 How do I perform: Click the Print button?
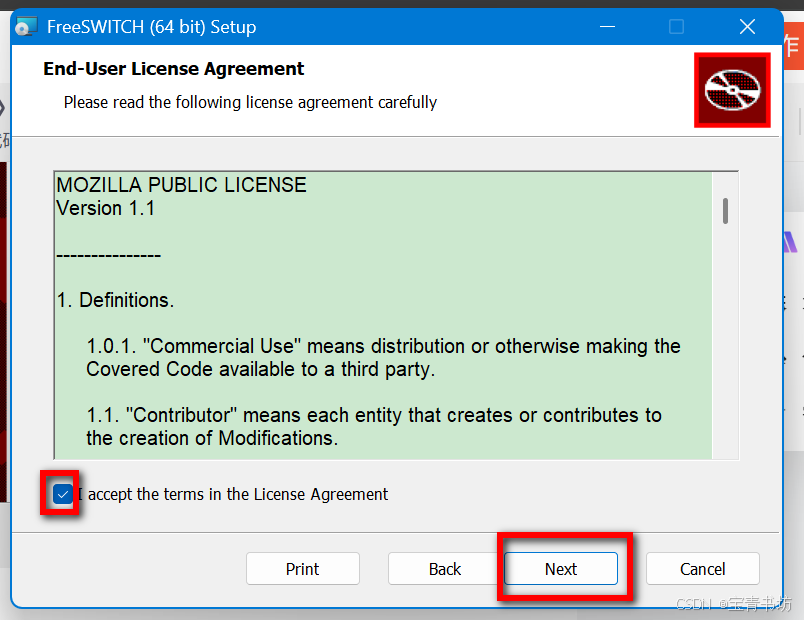pyautogui.click(x=303, y=569)
